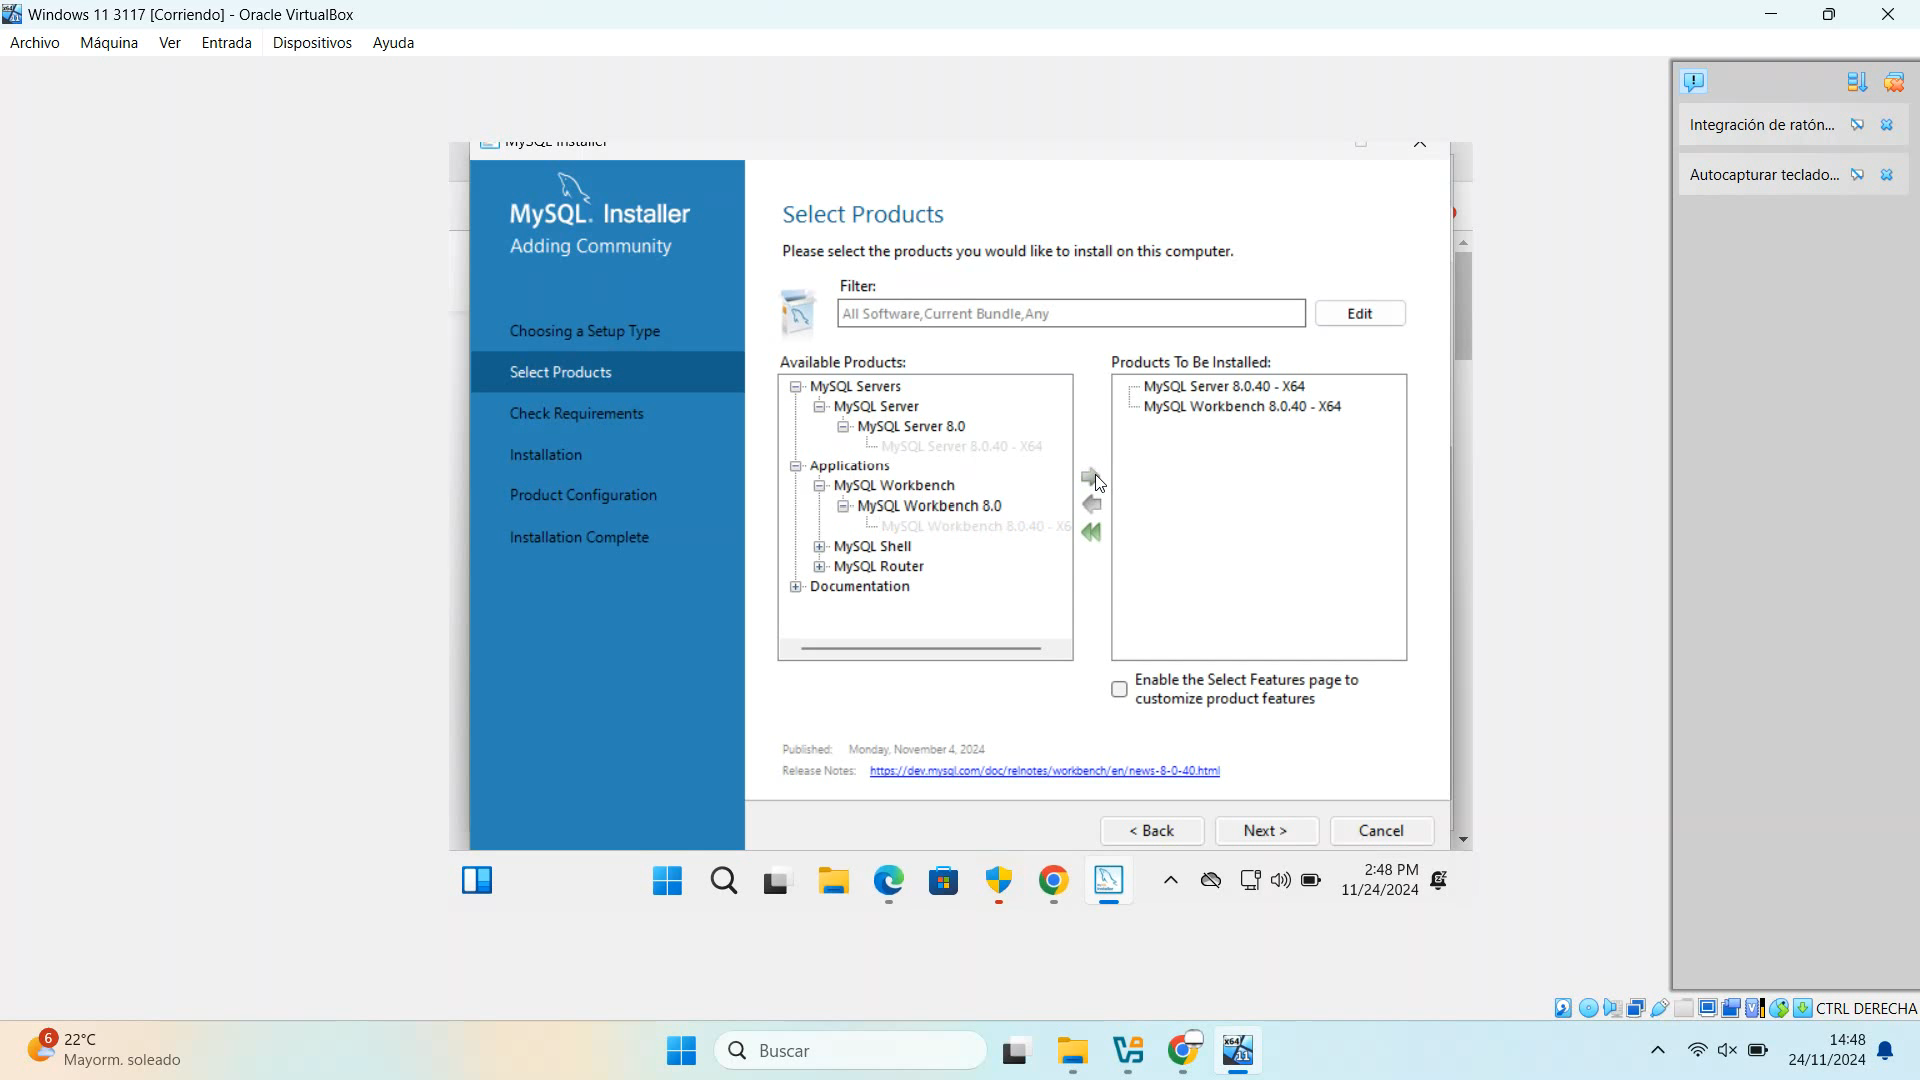Viewport: 1920px width, 1080px height.
Task: Open the Dispositivos menu
Action: pos(312,42)
